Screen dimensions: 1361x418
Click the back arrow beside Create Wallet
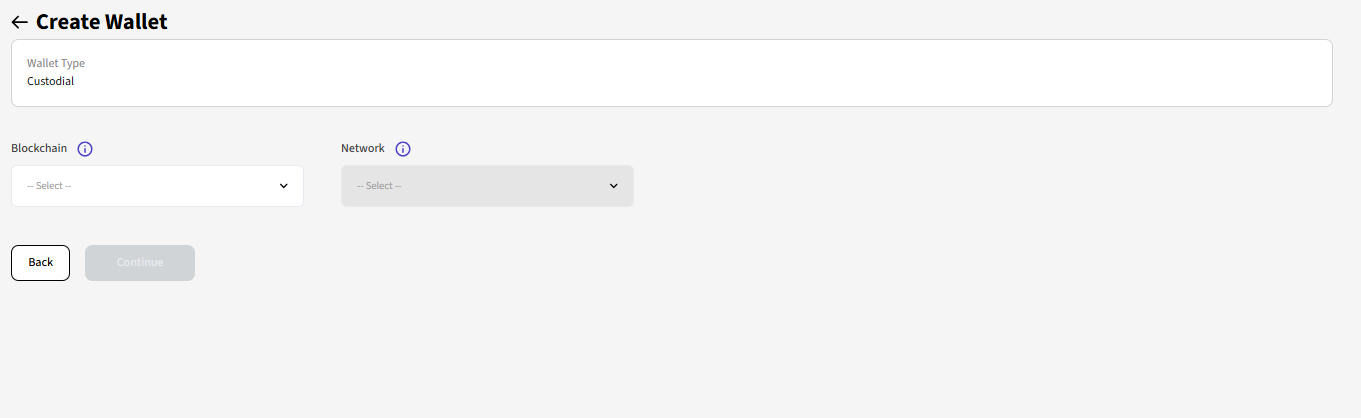(x=19, y=22)
